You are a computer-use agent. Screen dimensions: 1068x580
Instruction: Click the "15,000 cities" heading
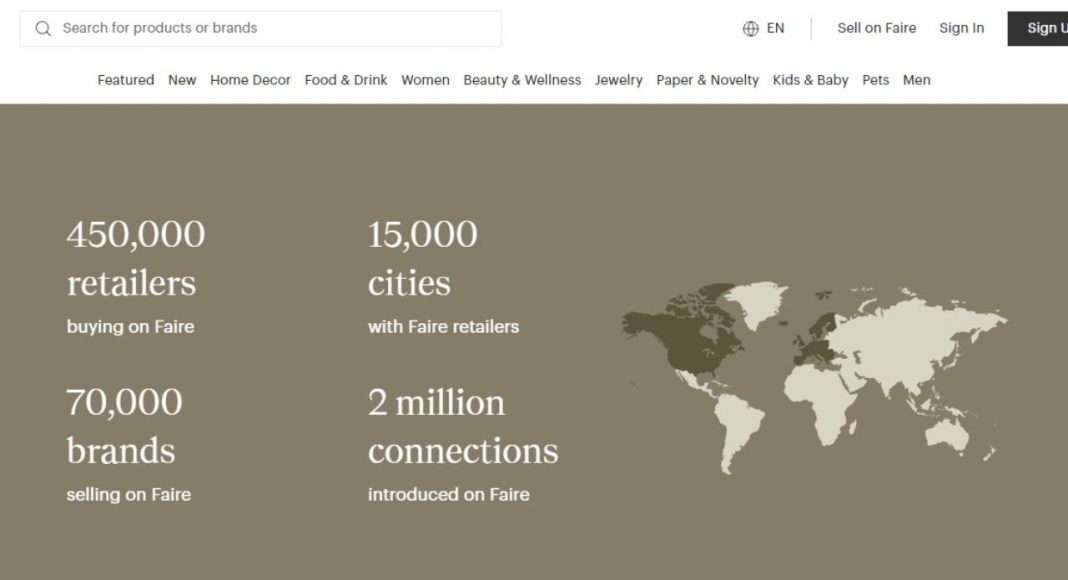[422, 259]
